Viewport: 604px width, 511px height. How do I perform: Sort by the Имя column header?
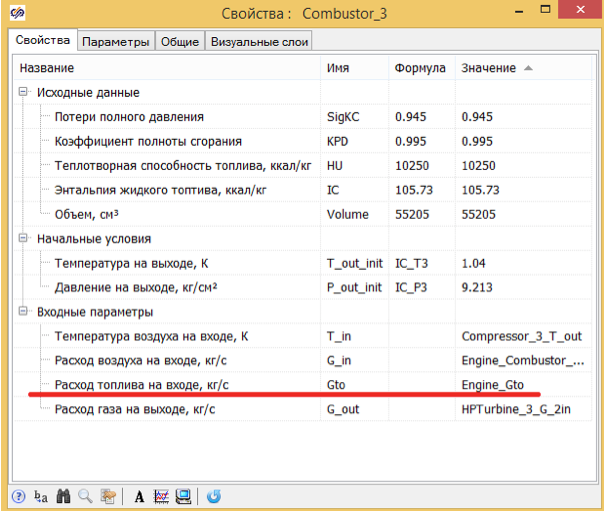click(x=354, y=68)
